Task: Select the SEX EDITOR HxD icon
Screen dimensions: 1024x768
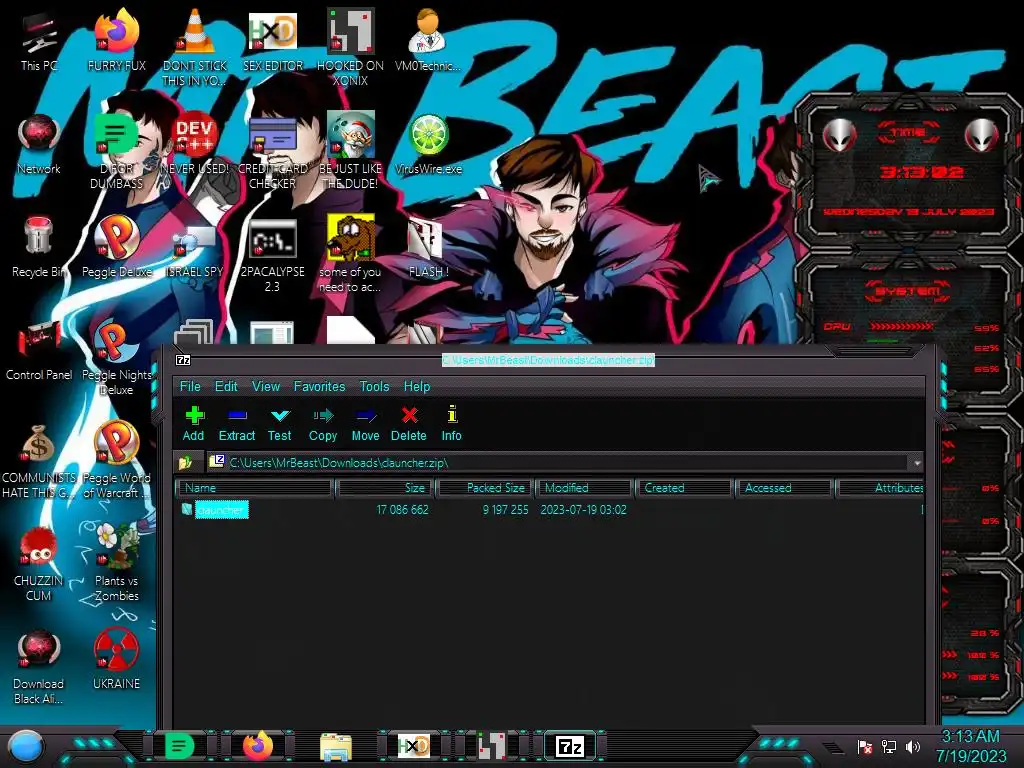Action: pos(273,40)
